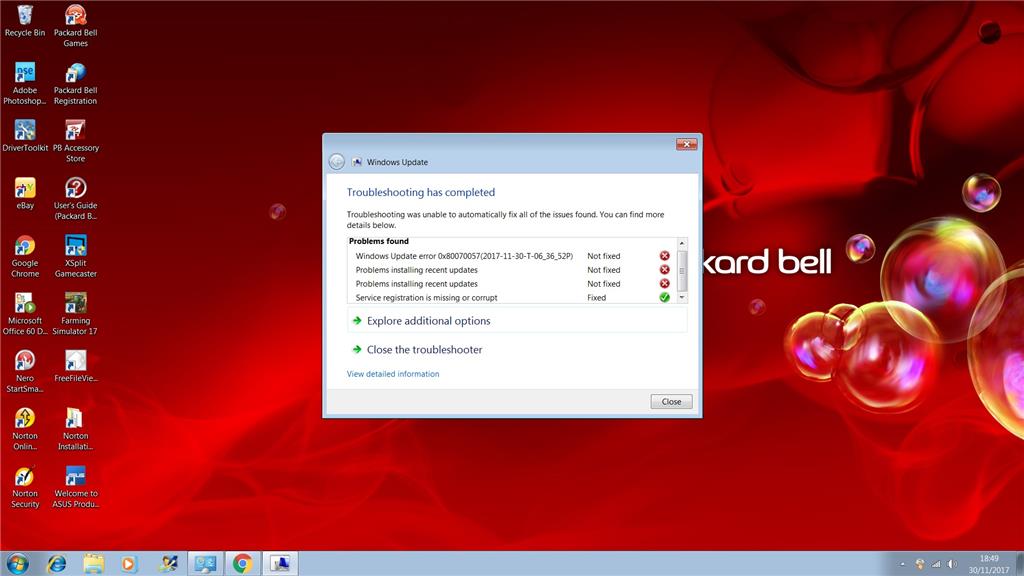
Task: Click Close the troubleshooter option
Action: pos(424,349)
